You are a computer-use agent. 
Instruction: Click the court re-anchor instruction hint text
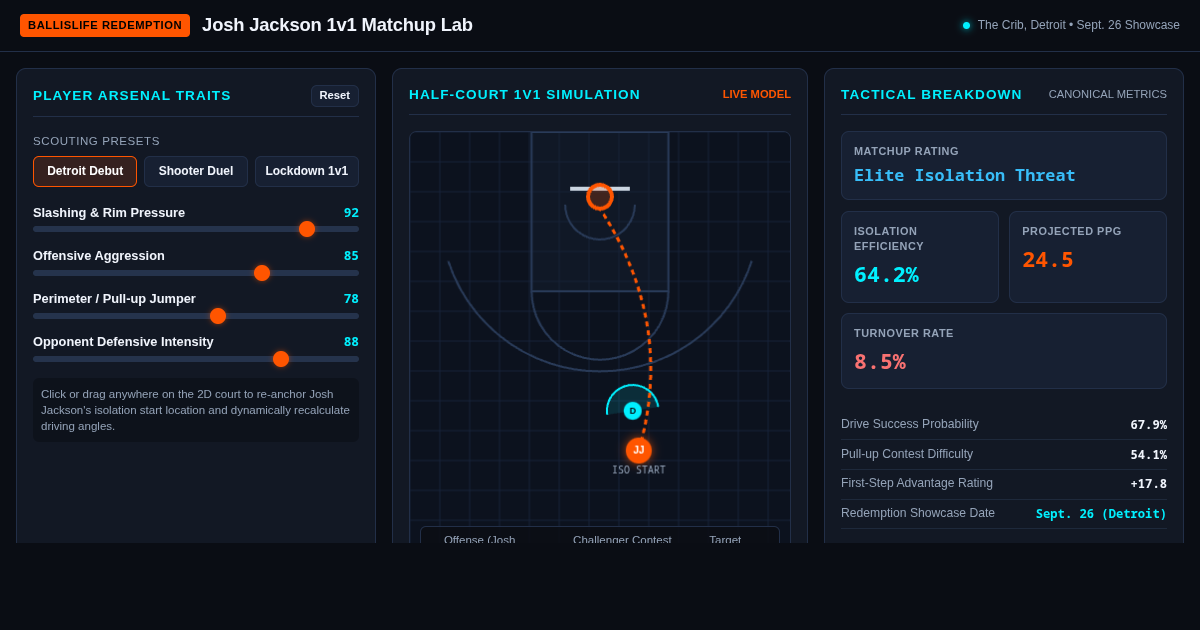coord(196,410)
